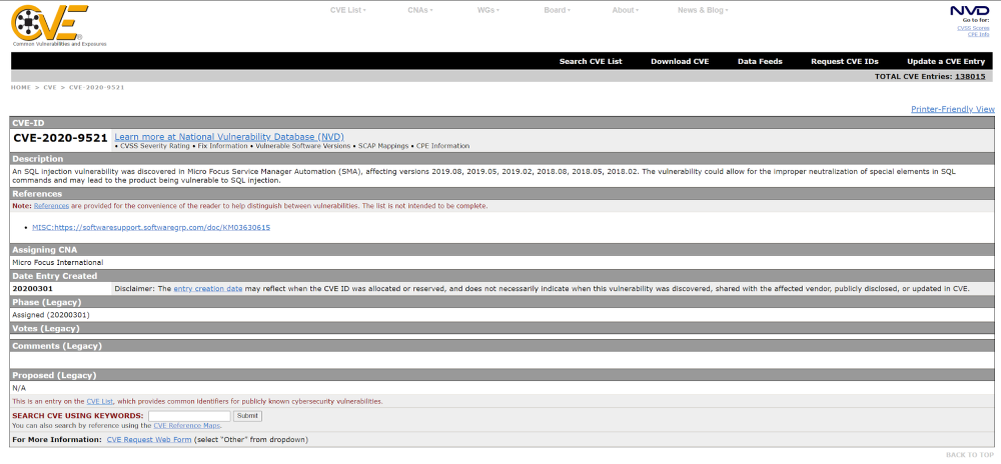Click the Comments (Legacy) header

502,346
